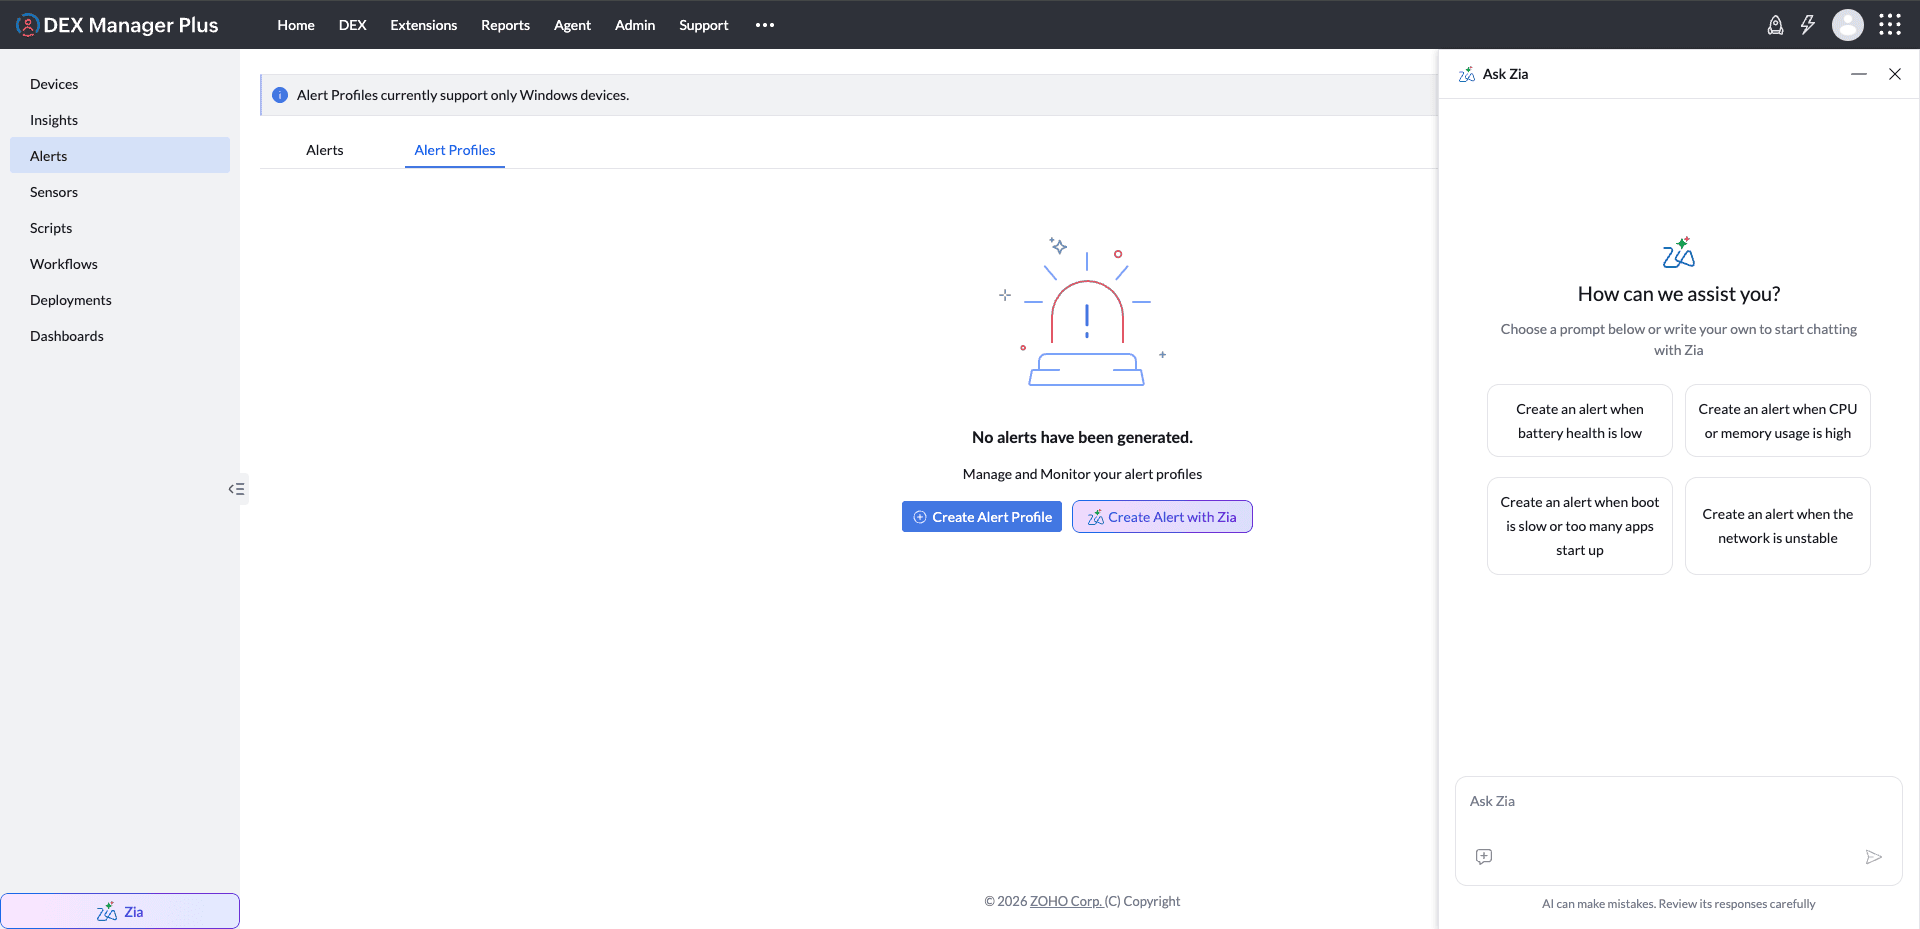Select the Alert Profiles tab

455,150
